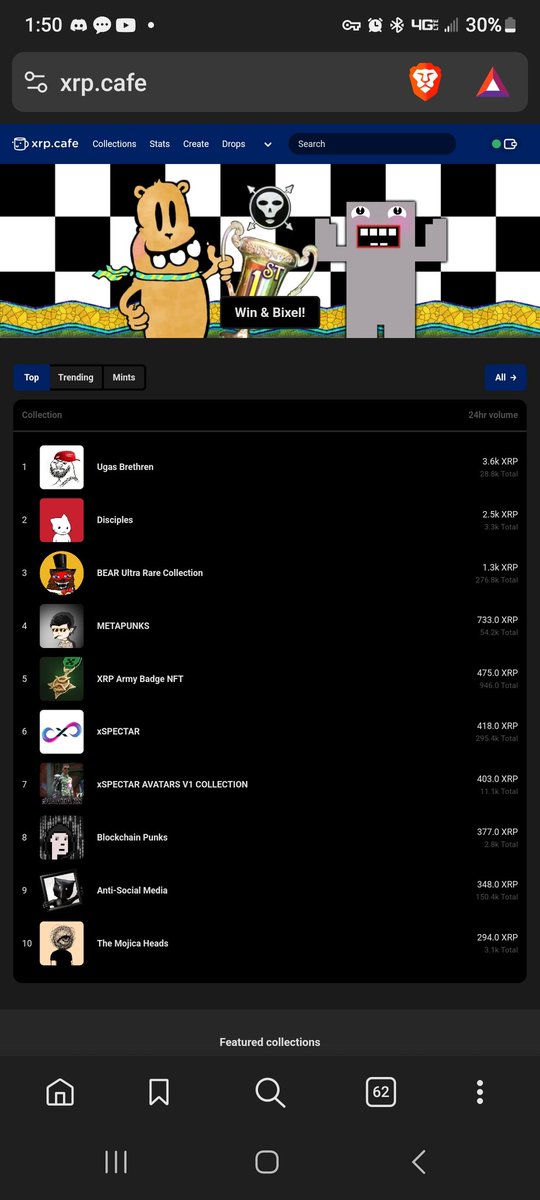Open the Bookmarks icon in bottom bar

(x=158, y=1092)
